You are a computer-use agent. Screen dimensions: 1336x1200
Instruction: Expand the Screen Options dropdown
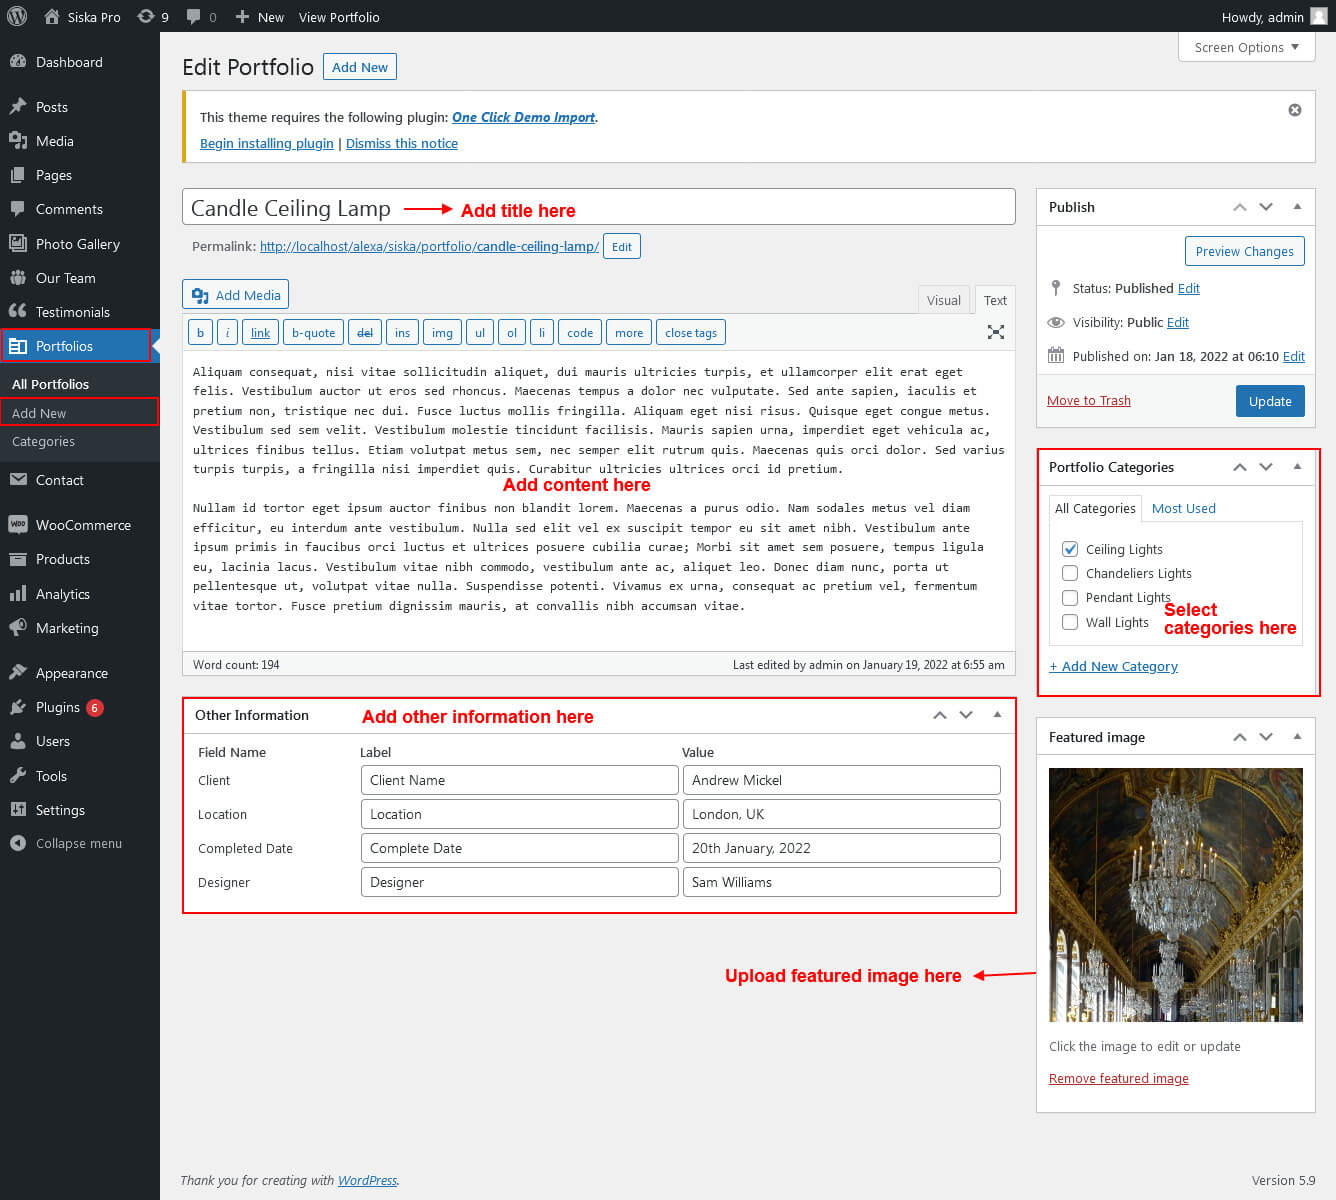[1246, 47]
